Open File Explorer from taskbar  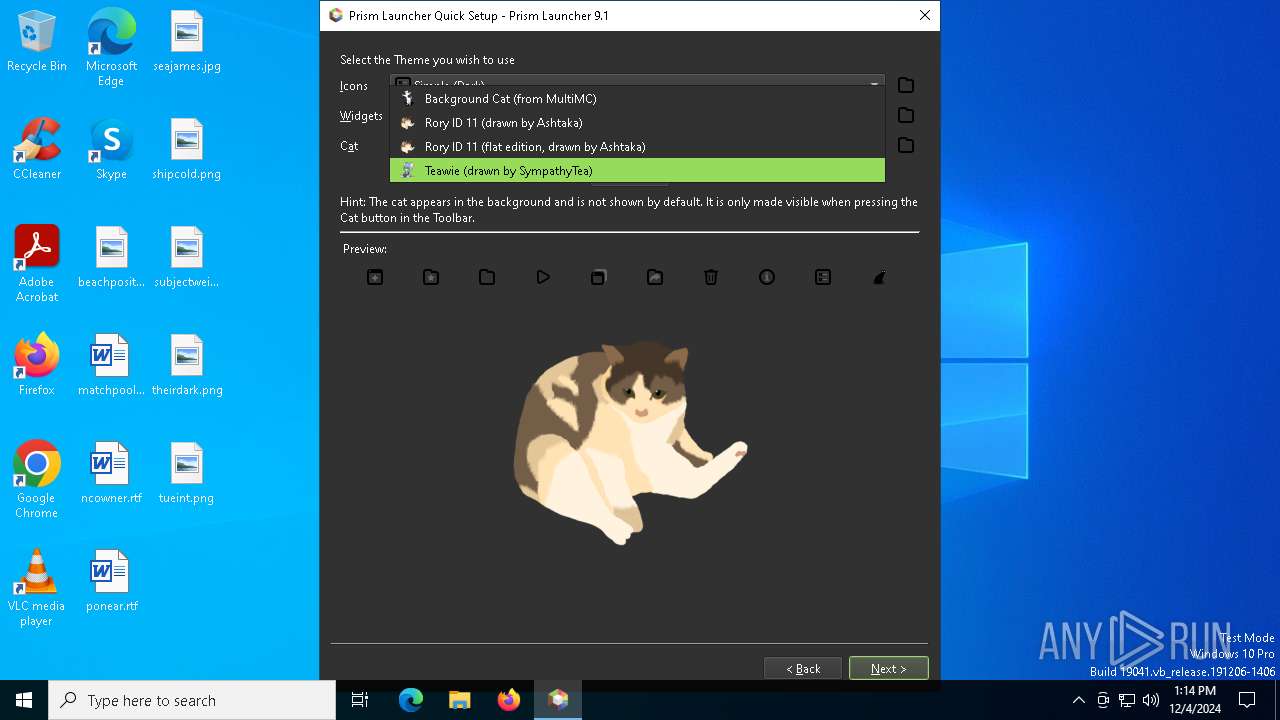460,700
